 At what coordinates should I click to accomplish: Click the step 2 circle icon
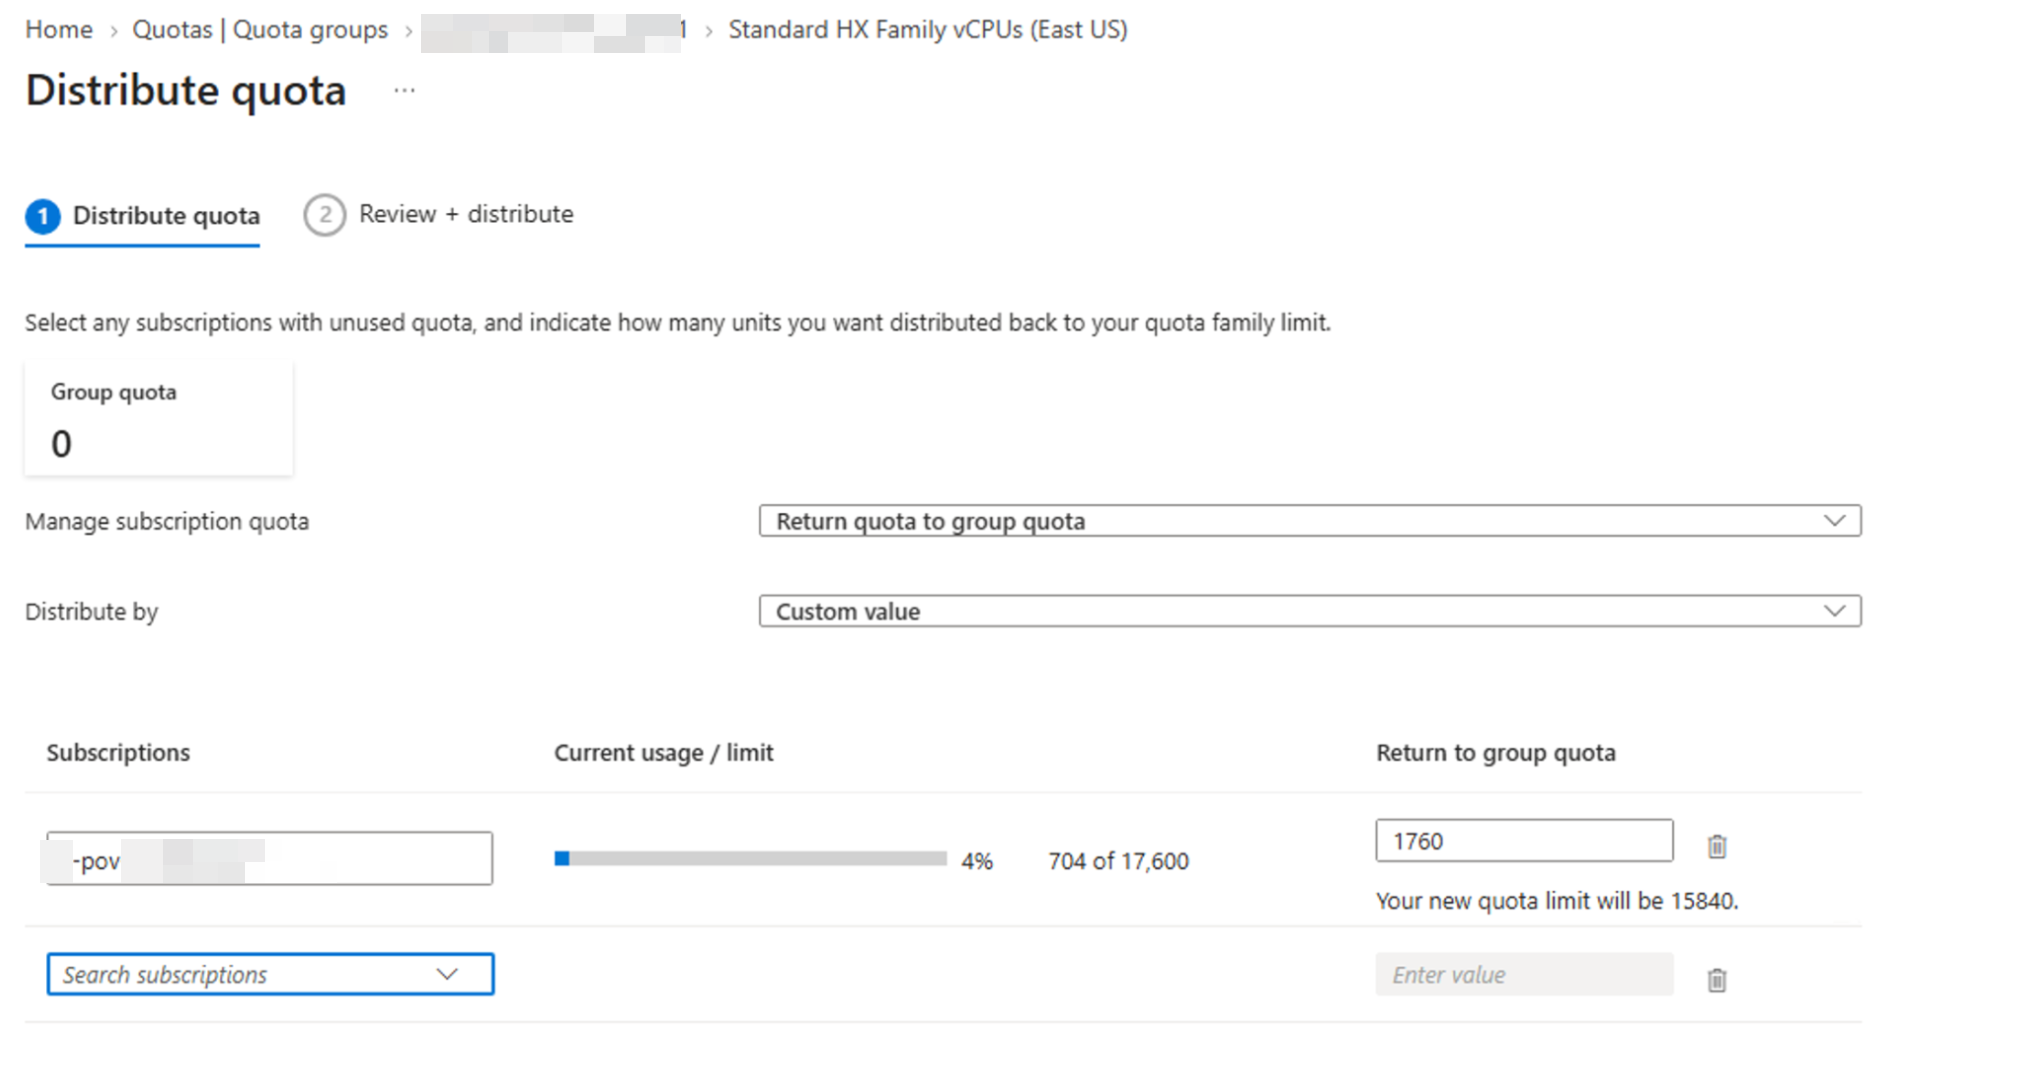click(324, 215)
